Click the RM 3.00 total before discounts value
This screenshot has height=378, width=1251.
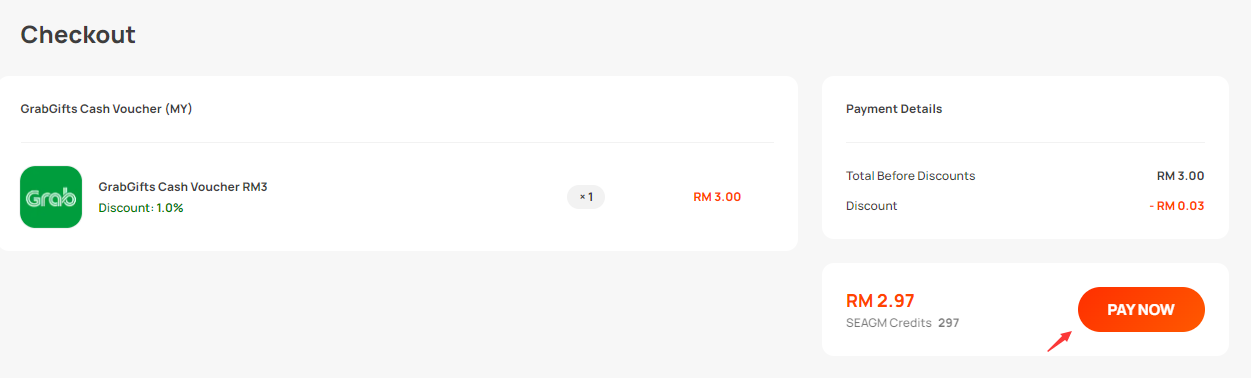tap(1180, 176)
